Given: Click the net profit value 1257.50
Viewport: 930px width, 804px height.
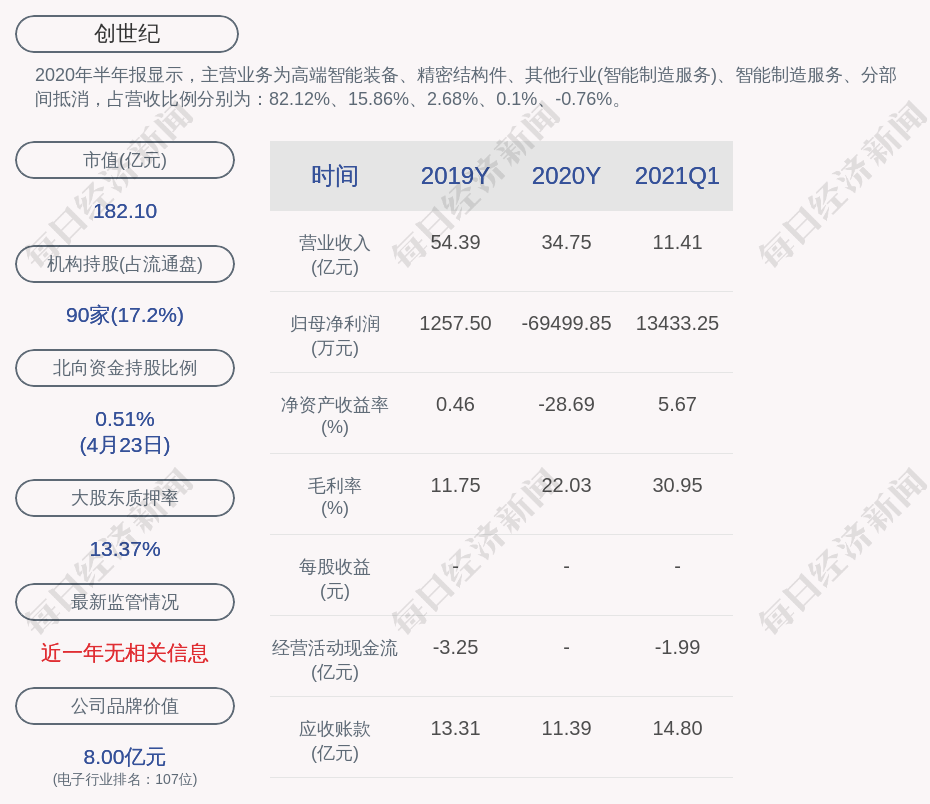Looking at the screenshot, I should pyautogui.click(x=455, y=324).
